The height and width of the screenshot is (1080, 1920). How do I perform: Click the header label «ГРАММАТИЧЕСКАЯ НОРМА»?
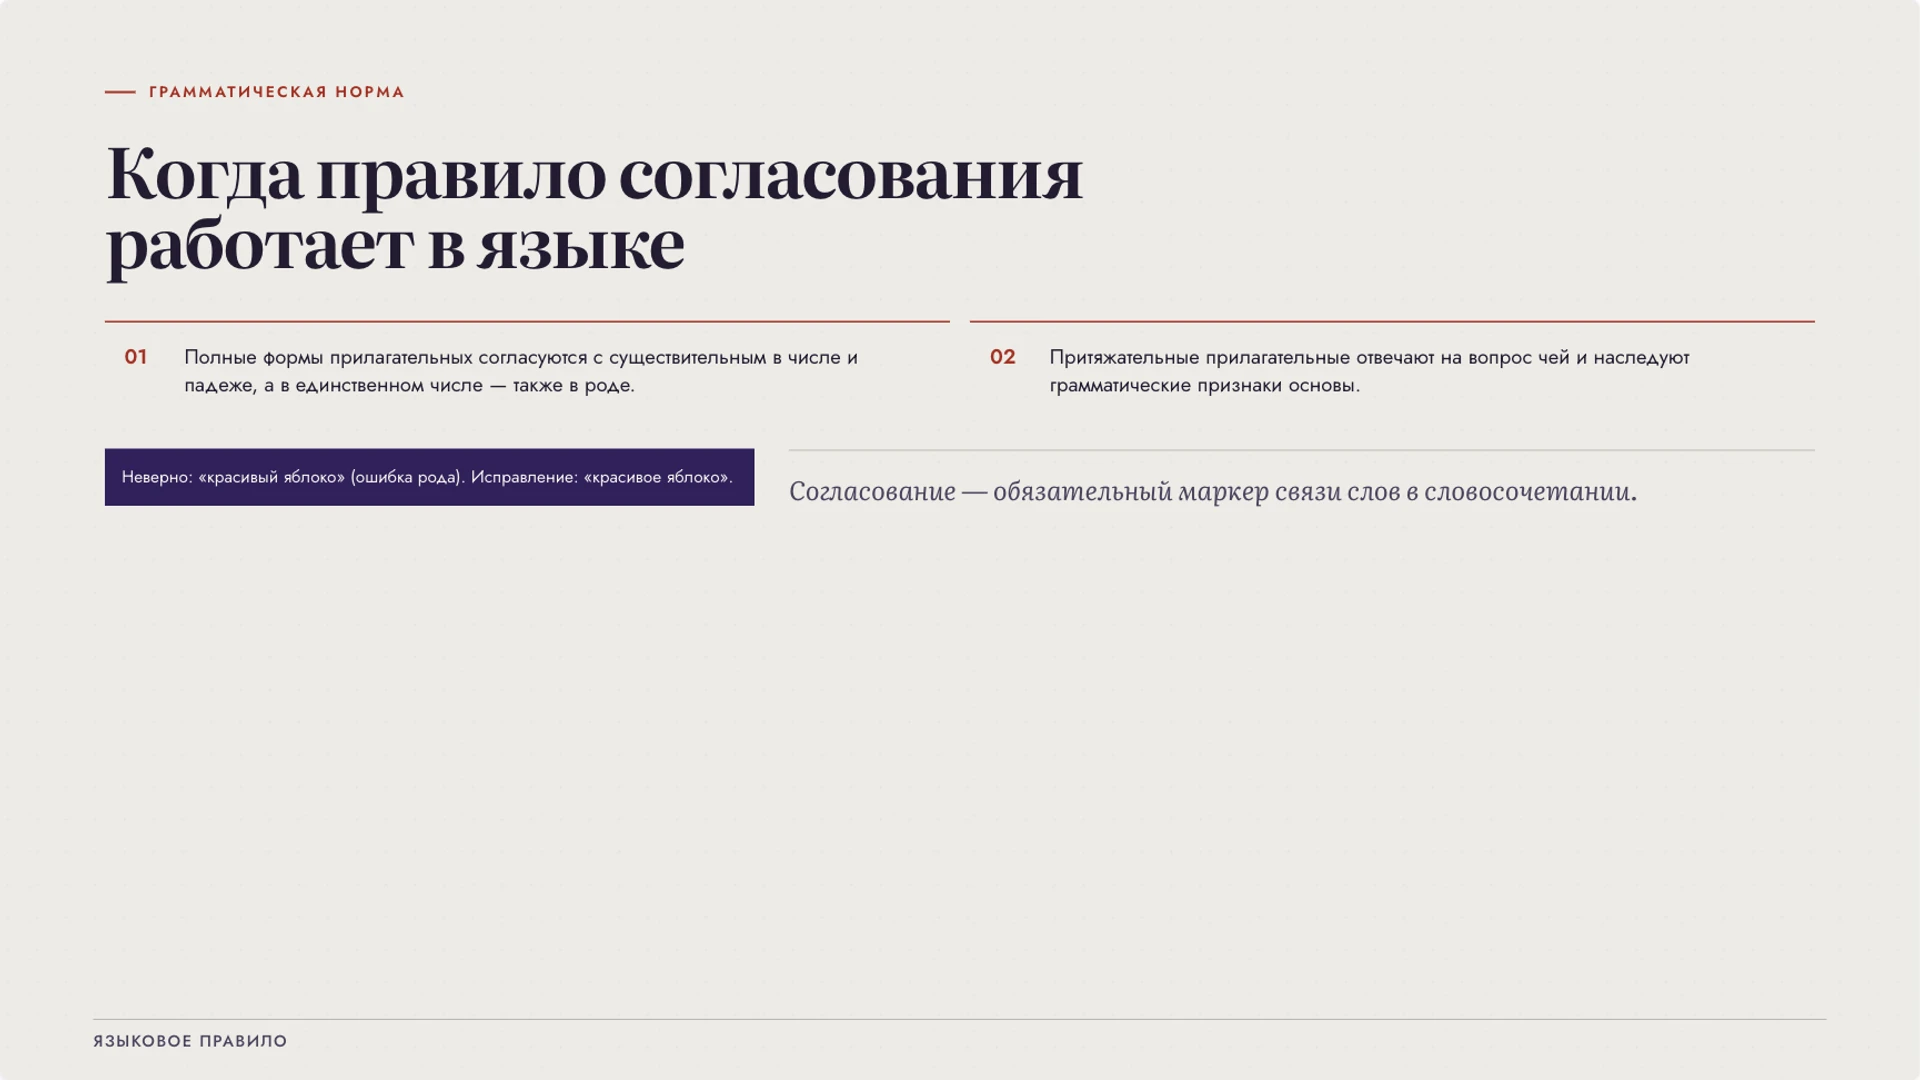pyautogui.click(x=276, y=92)
